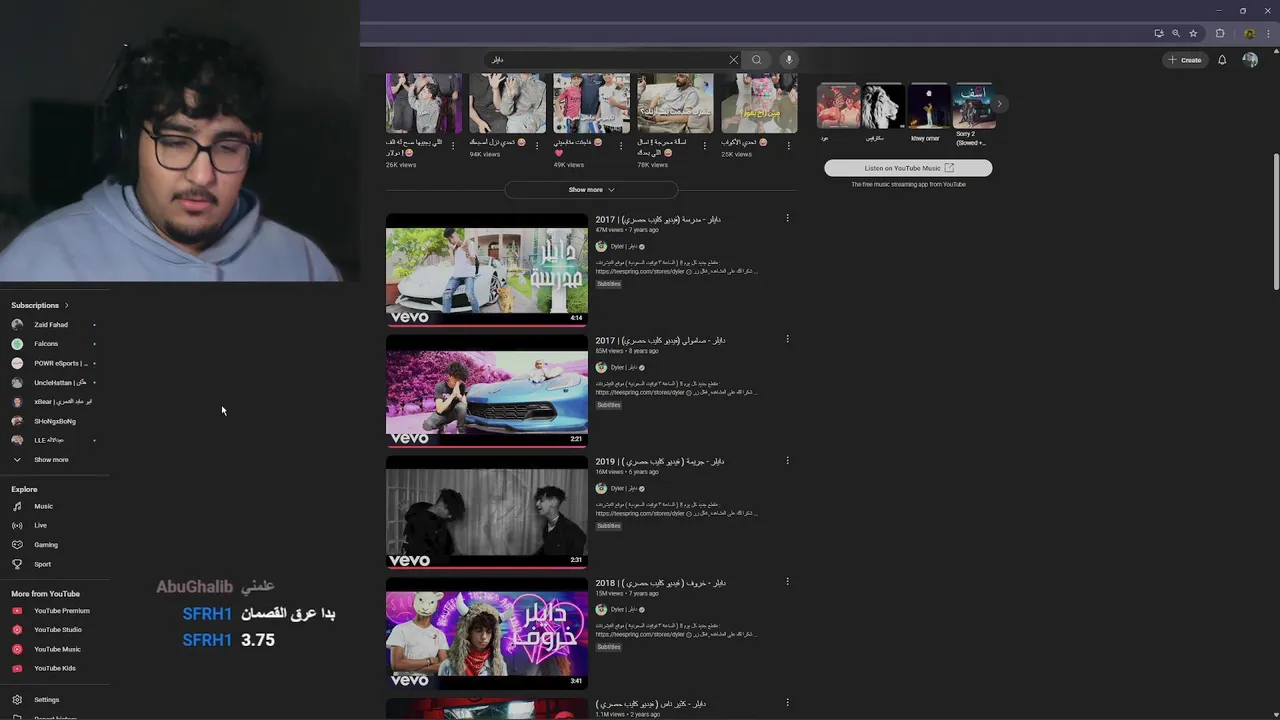
Task: Open SHoNgxBoNg subscription channel
Action: coord(55,421)
